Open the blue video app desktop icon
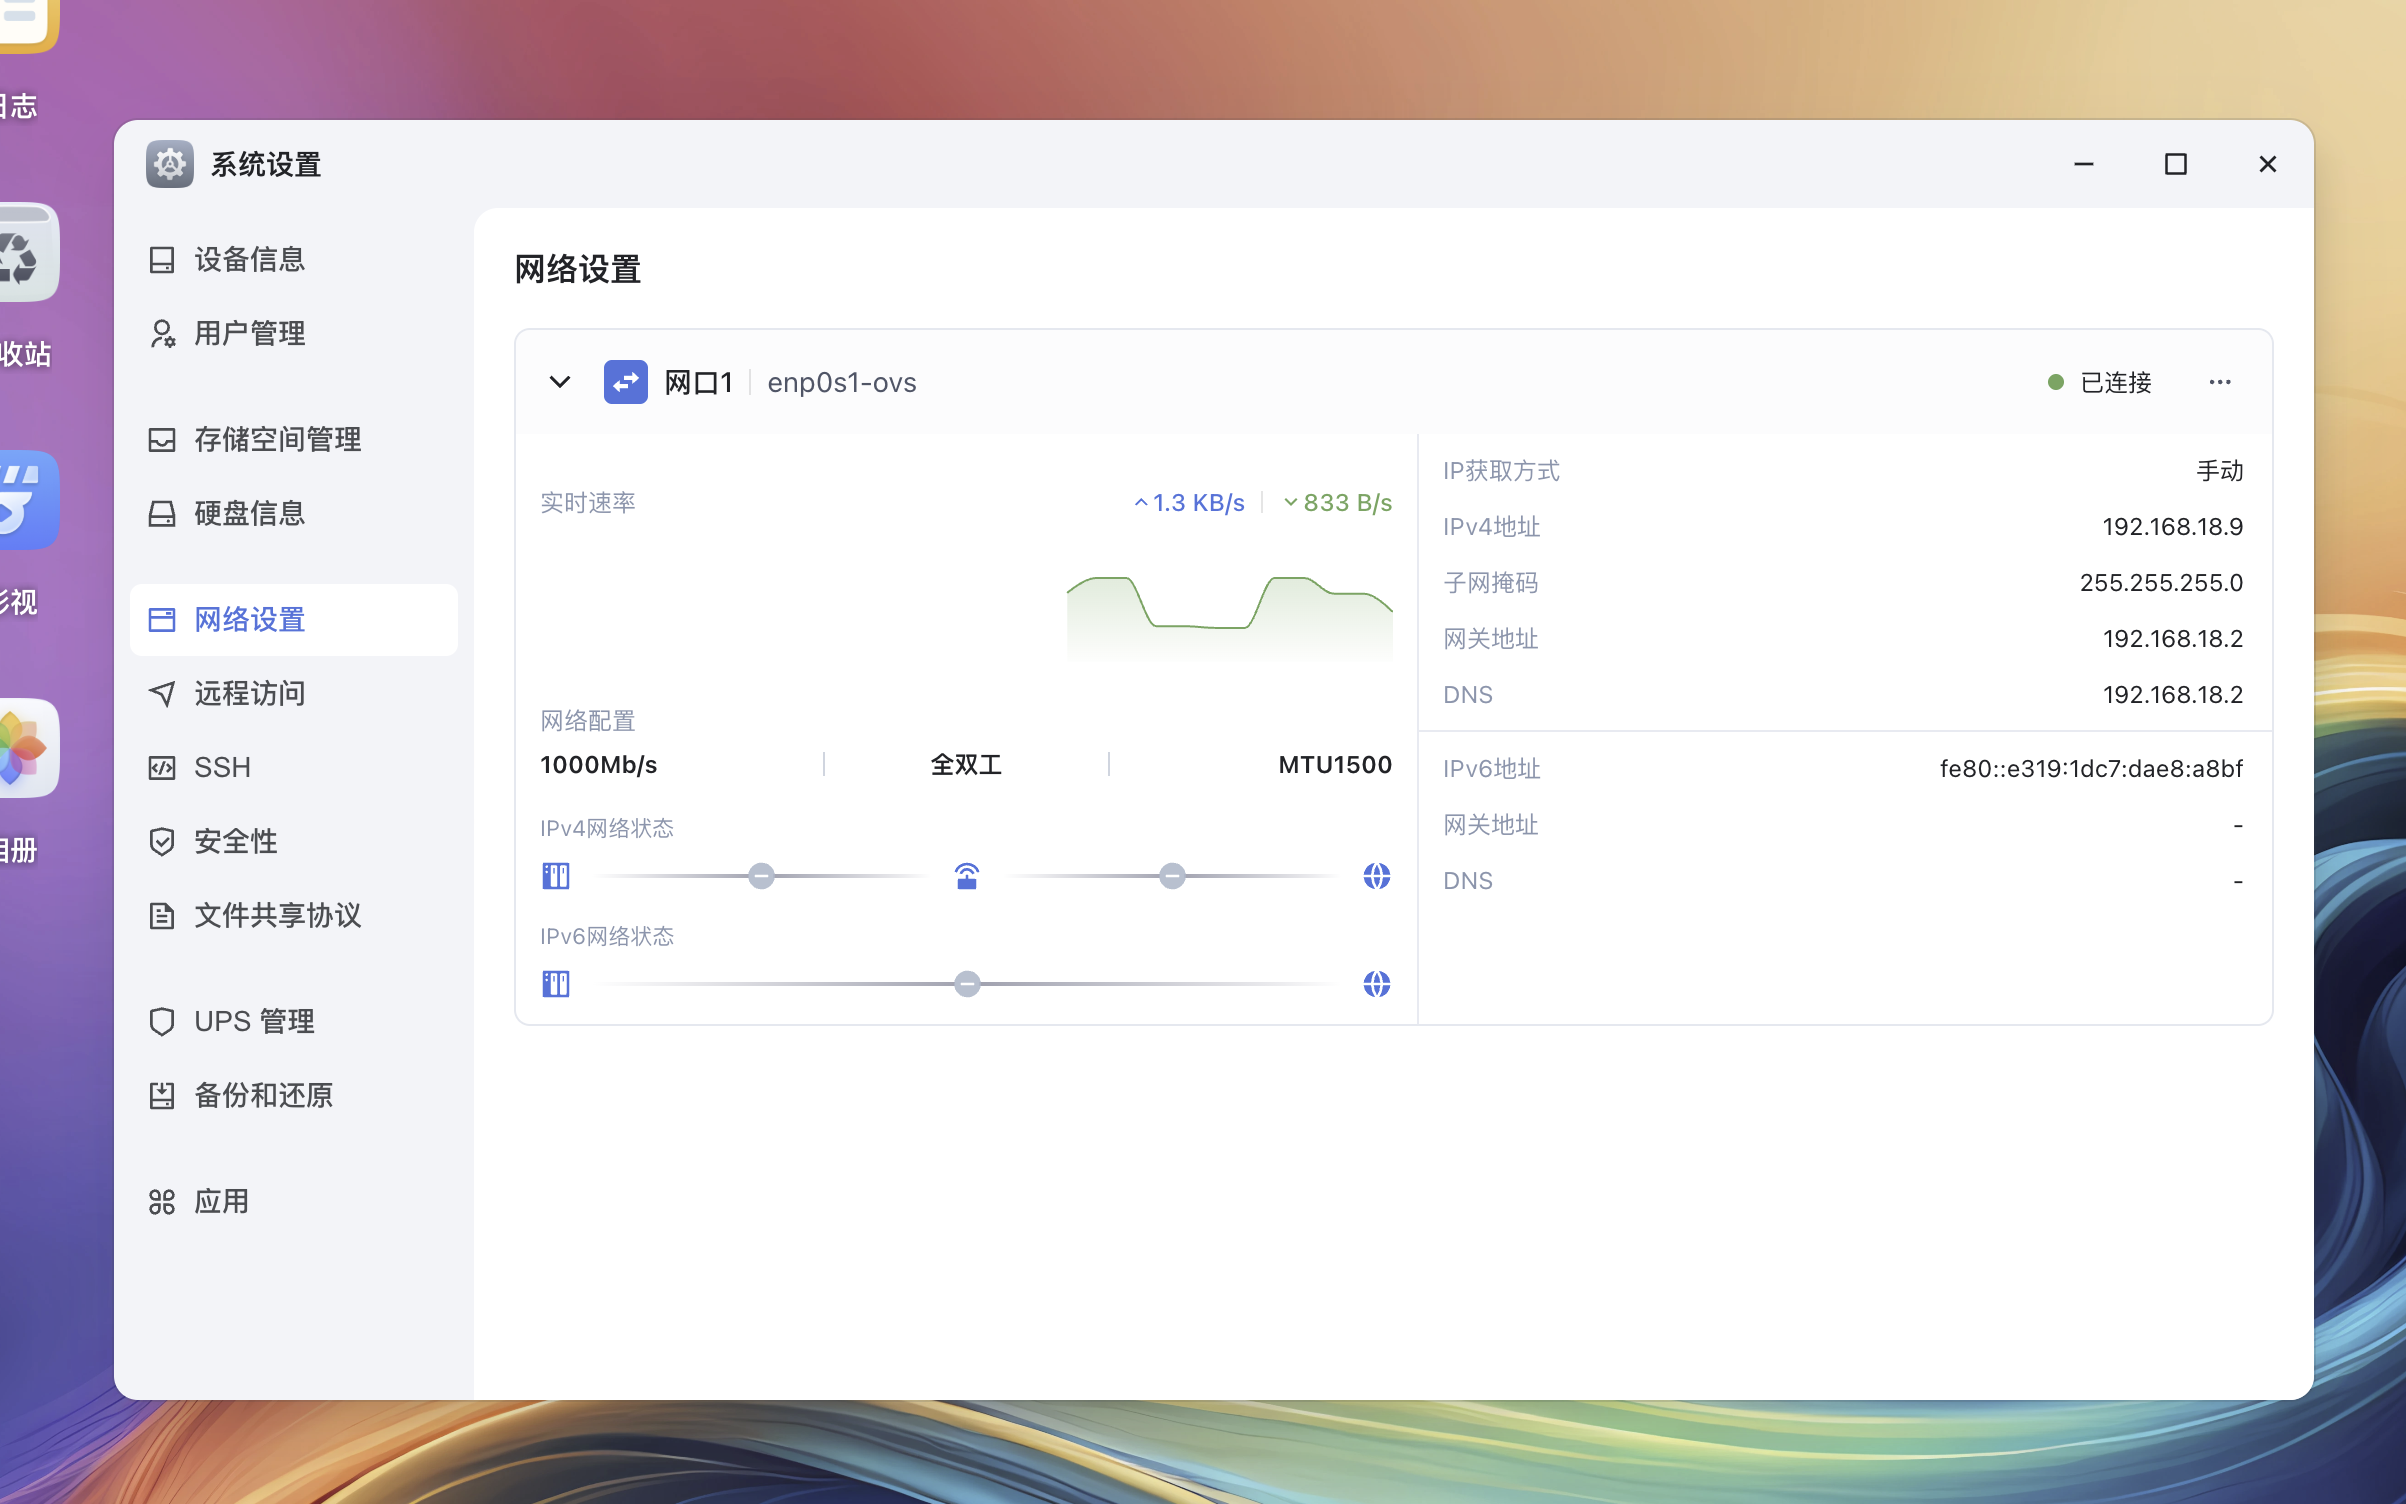The image size is (2406, 1504). coord(28,500)
